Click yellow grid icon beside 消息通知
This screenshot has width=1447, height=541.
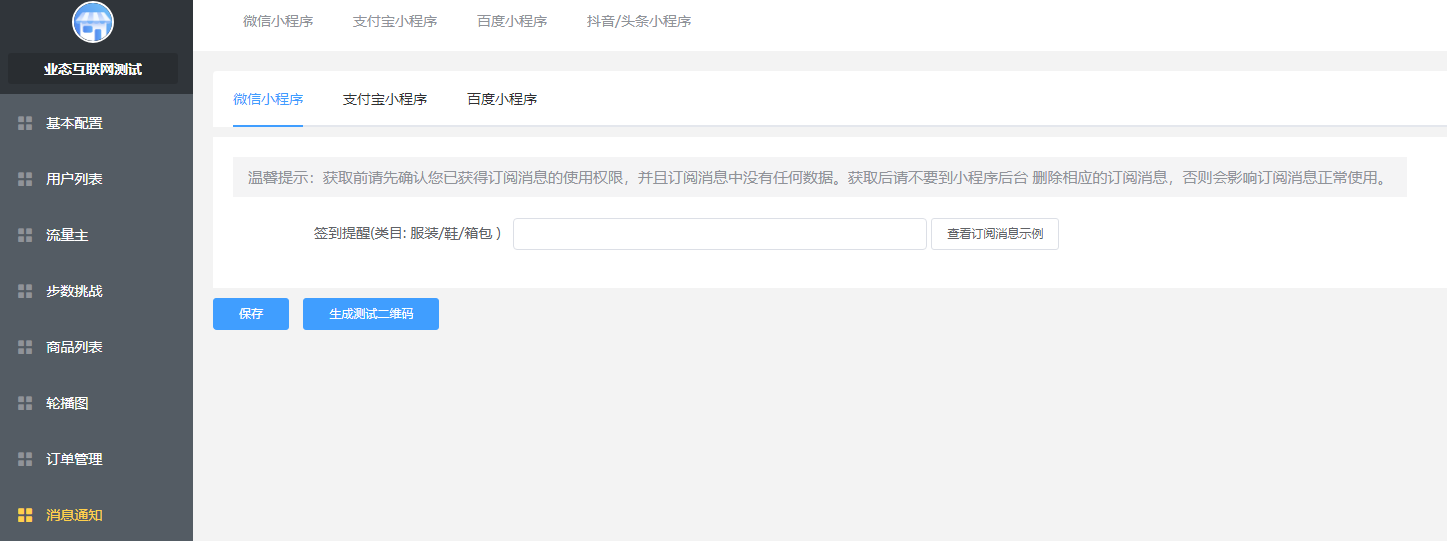[x=26, y=516]
